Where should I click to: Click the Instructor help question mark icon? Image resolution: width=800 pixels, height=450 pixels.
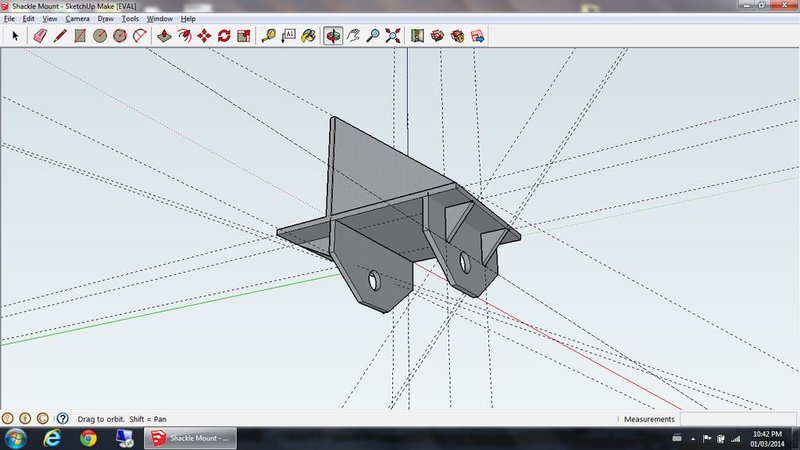coord(63,419)
